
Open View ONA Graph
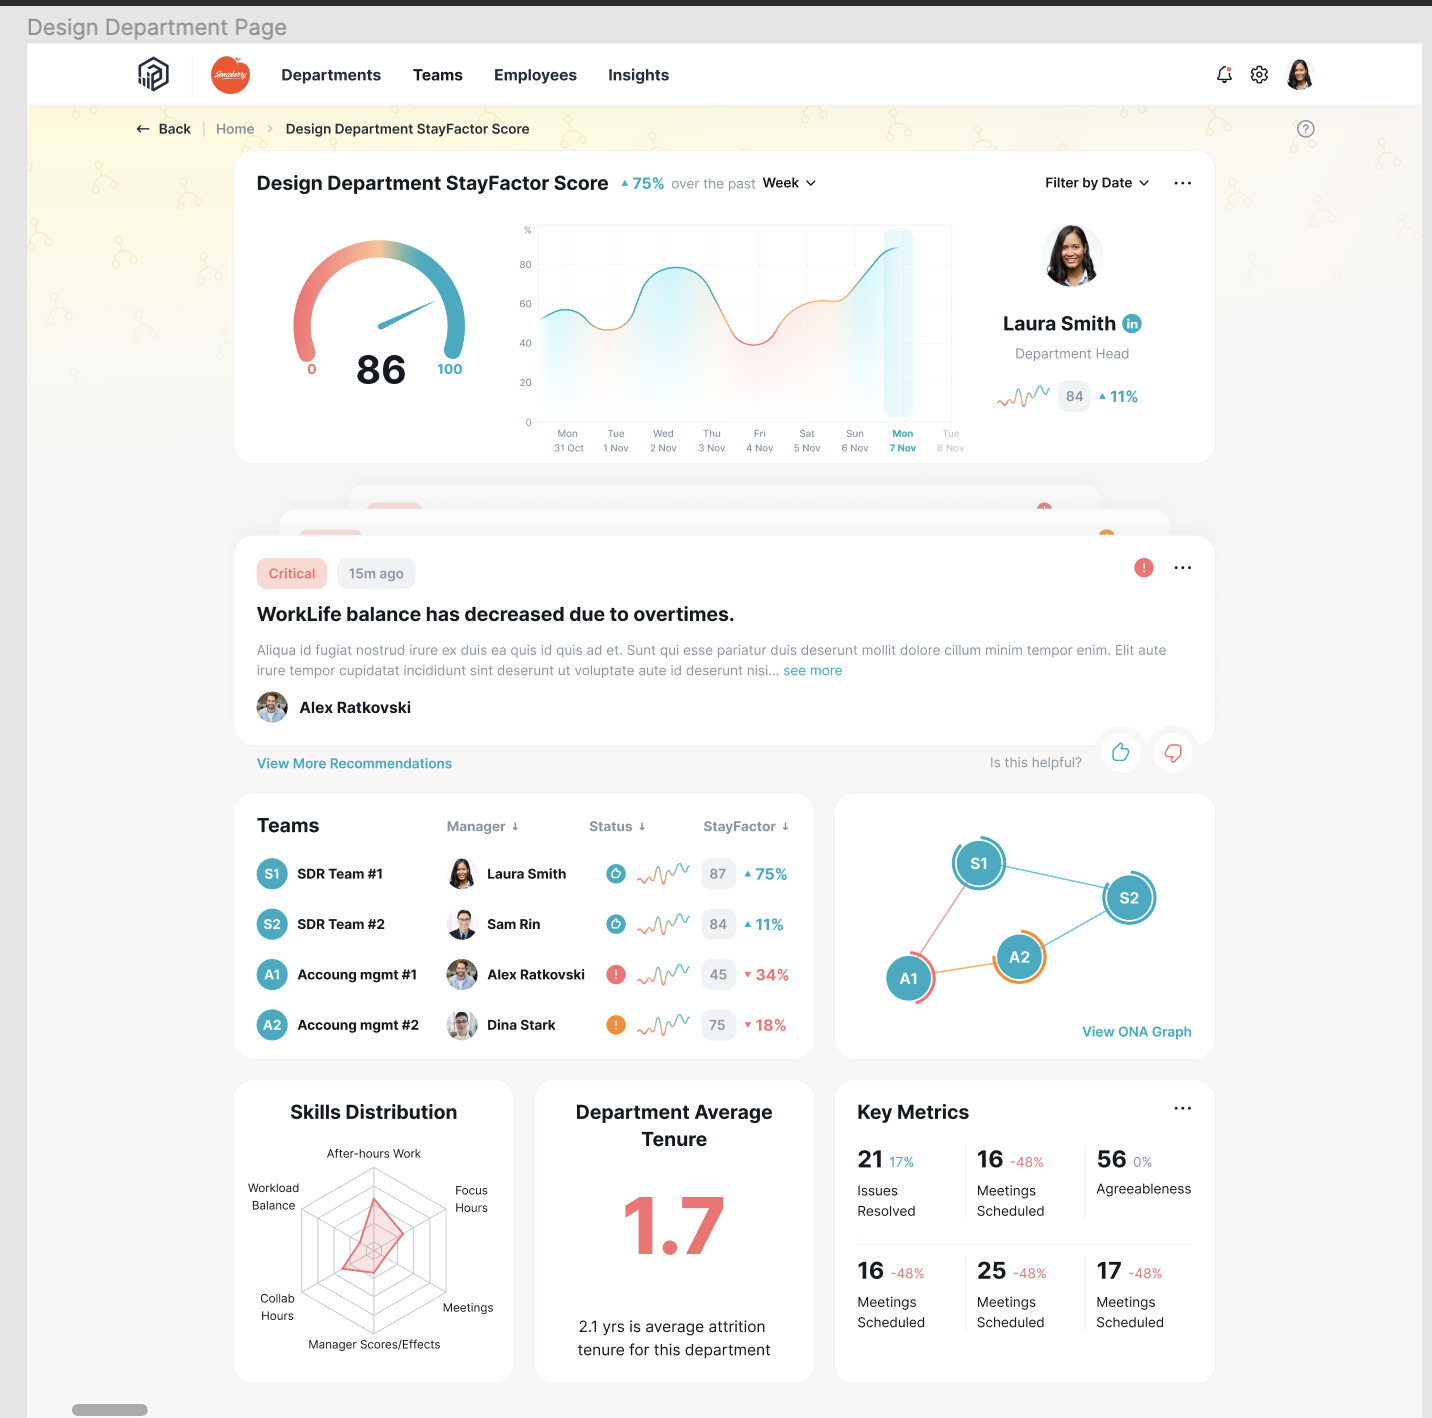1137,1031
